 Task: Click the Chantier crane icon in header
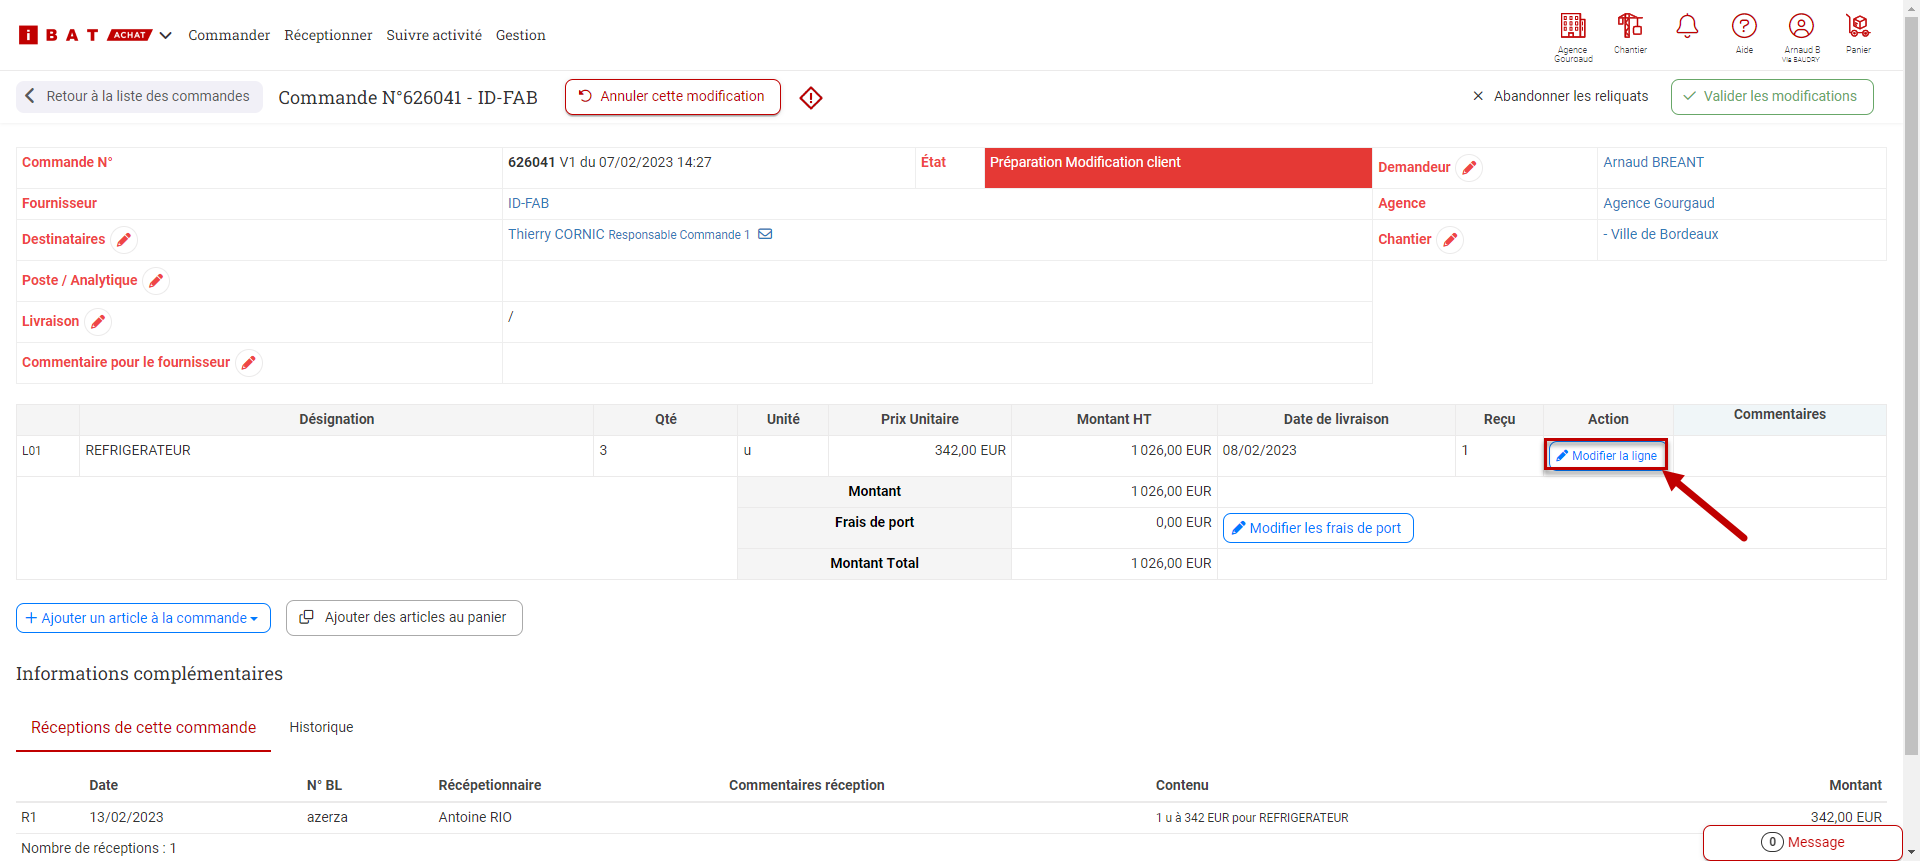click(x=1630, y=27)
